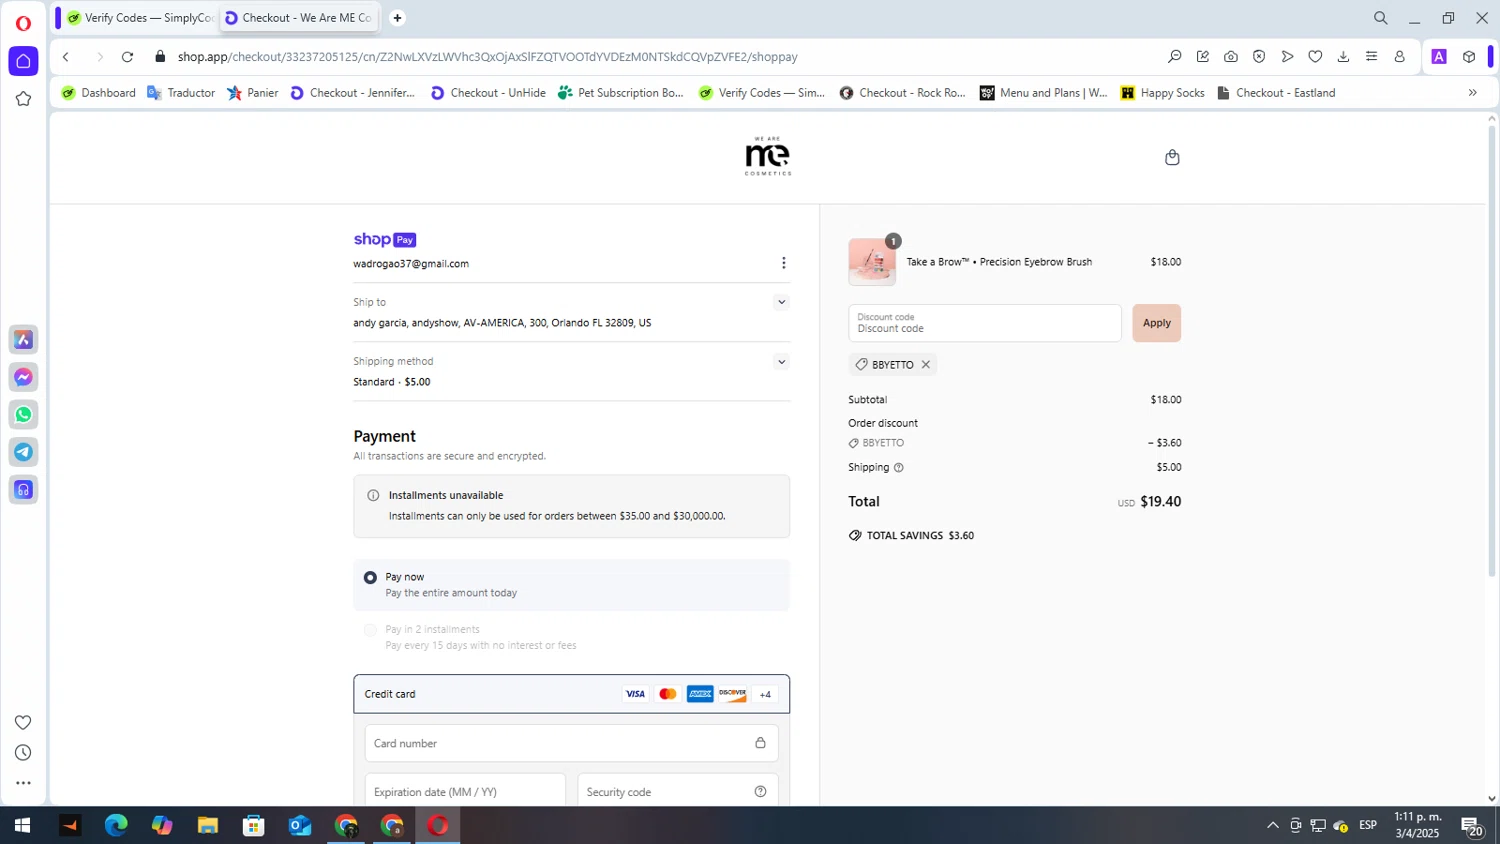Click the Apply discount button
Viewport: 1500px width, 844px height.
pyautogui.click(x=1156, y=323)
